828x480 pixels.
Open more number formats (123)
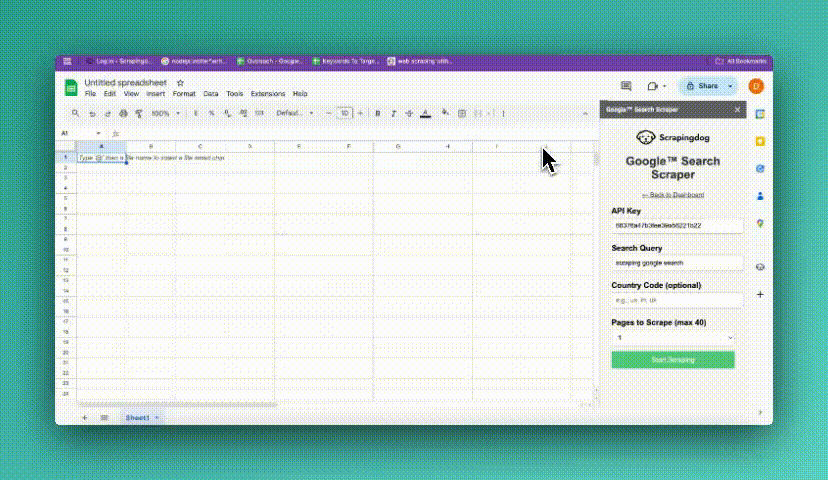tap(259, 114)
